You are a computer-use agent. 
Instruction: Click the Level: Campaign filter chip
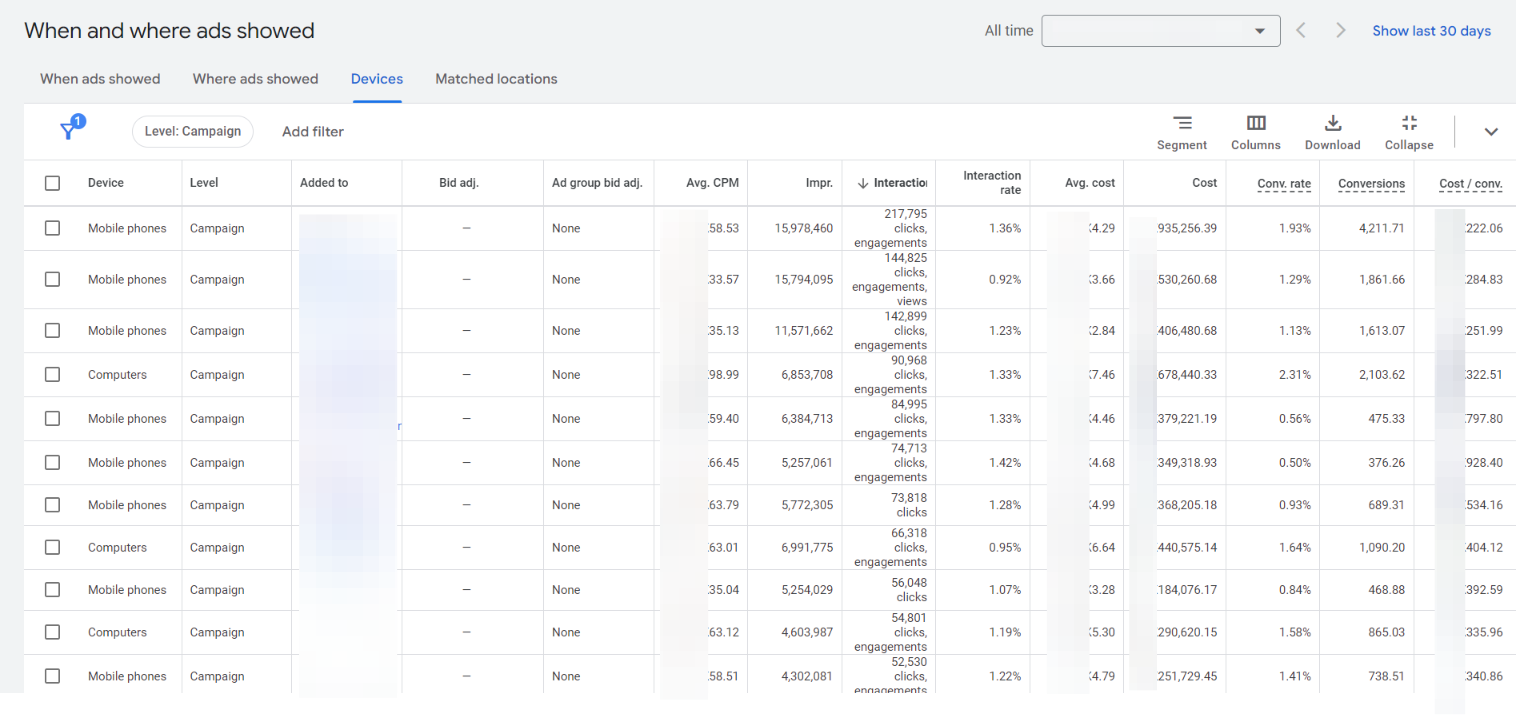[x=193, y=131]
